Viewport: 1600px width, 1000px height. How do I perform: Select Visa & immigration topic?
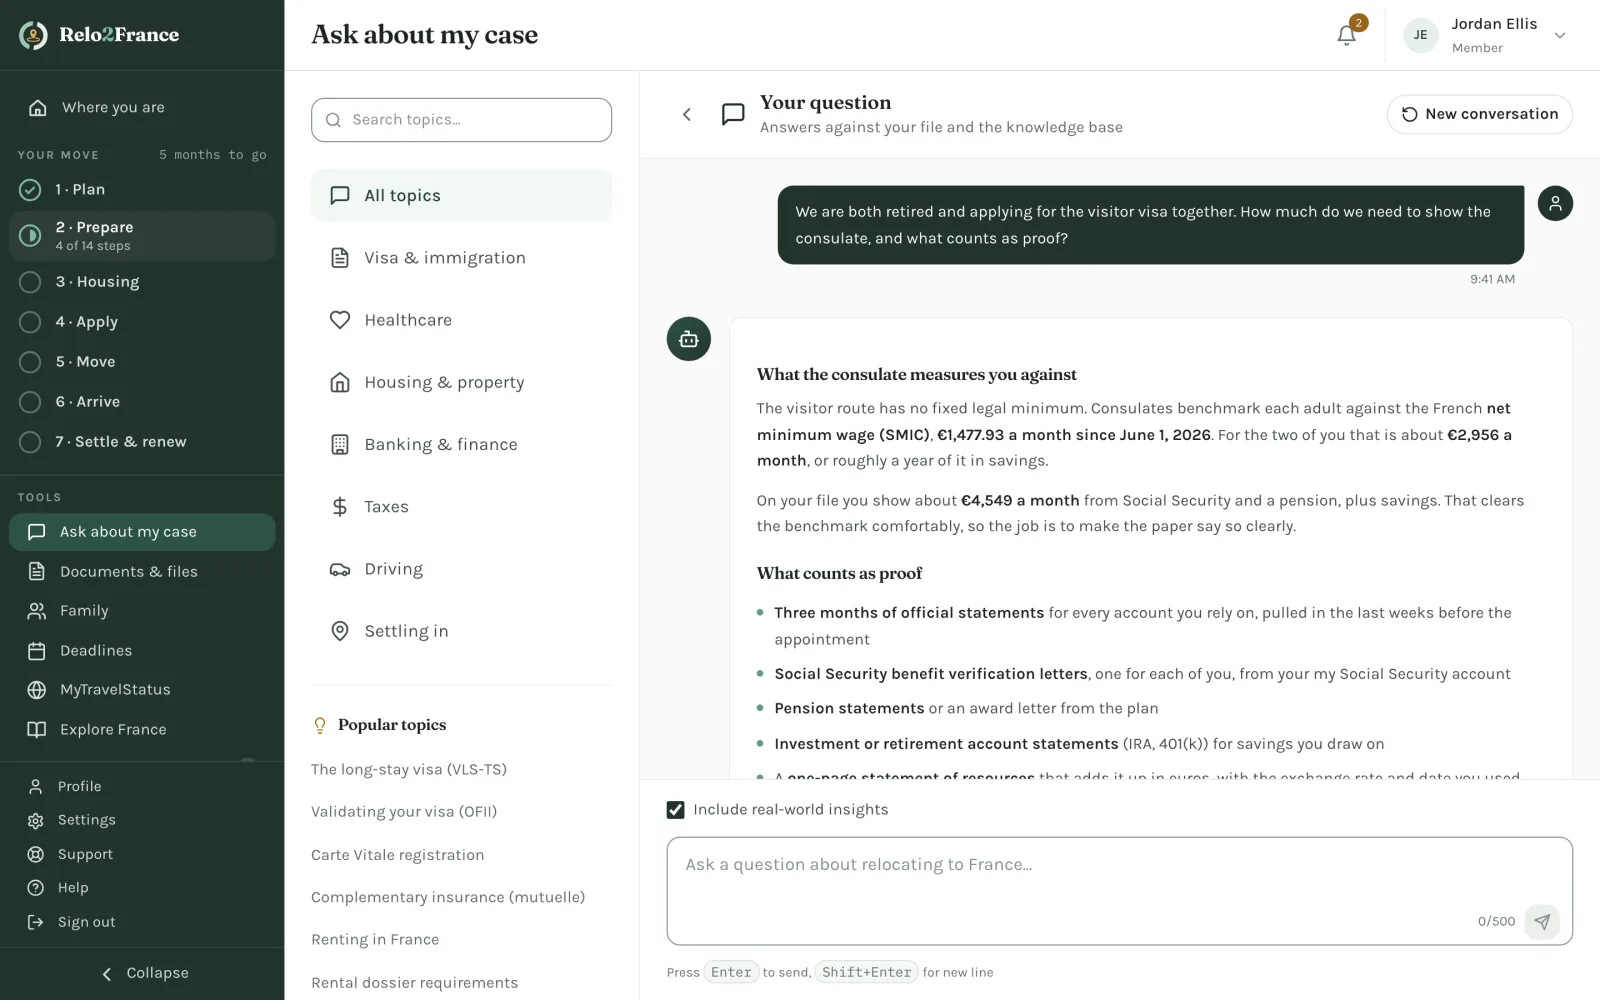click(x=461, y=258)
